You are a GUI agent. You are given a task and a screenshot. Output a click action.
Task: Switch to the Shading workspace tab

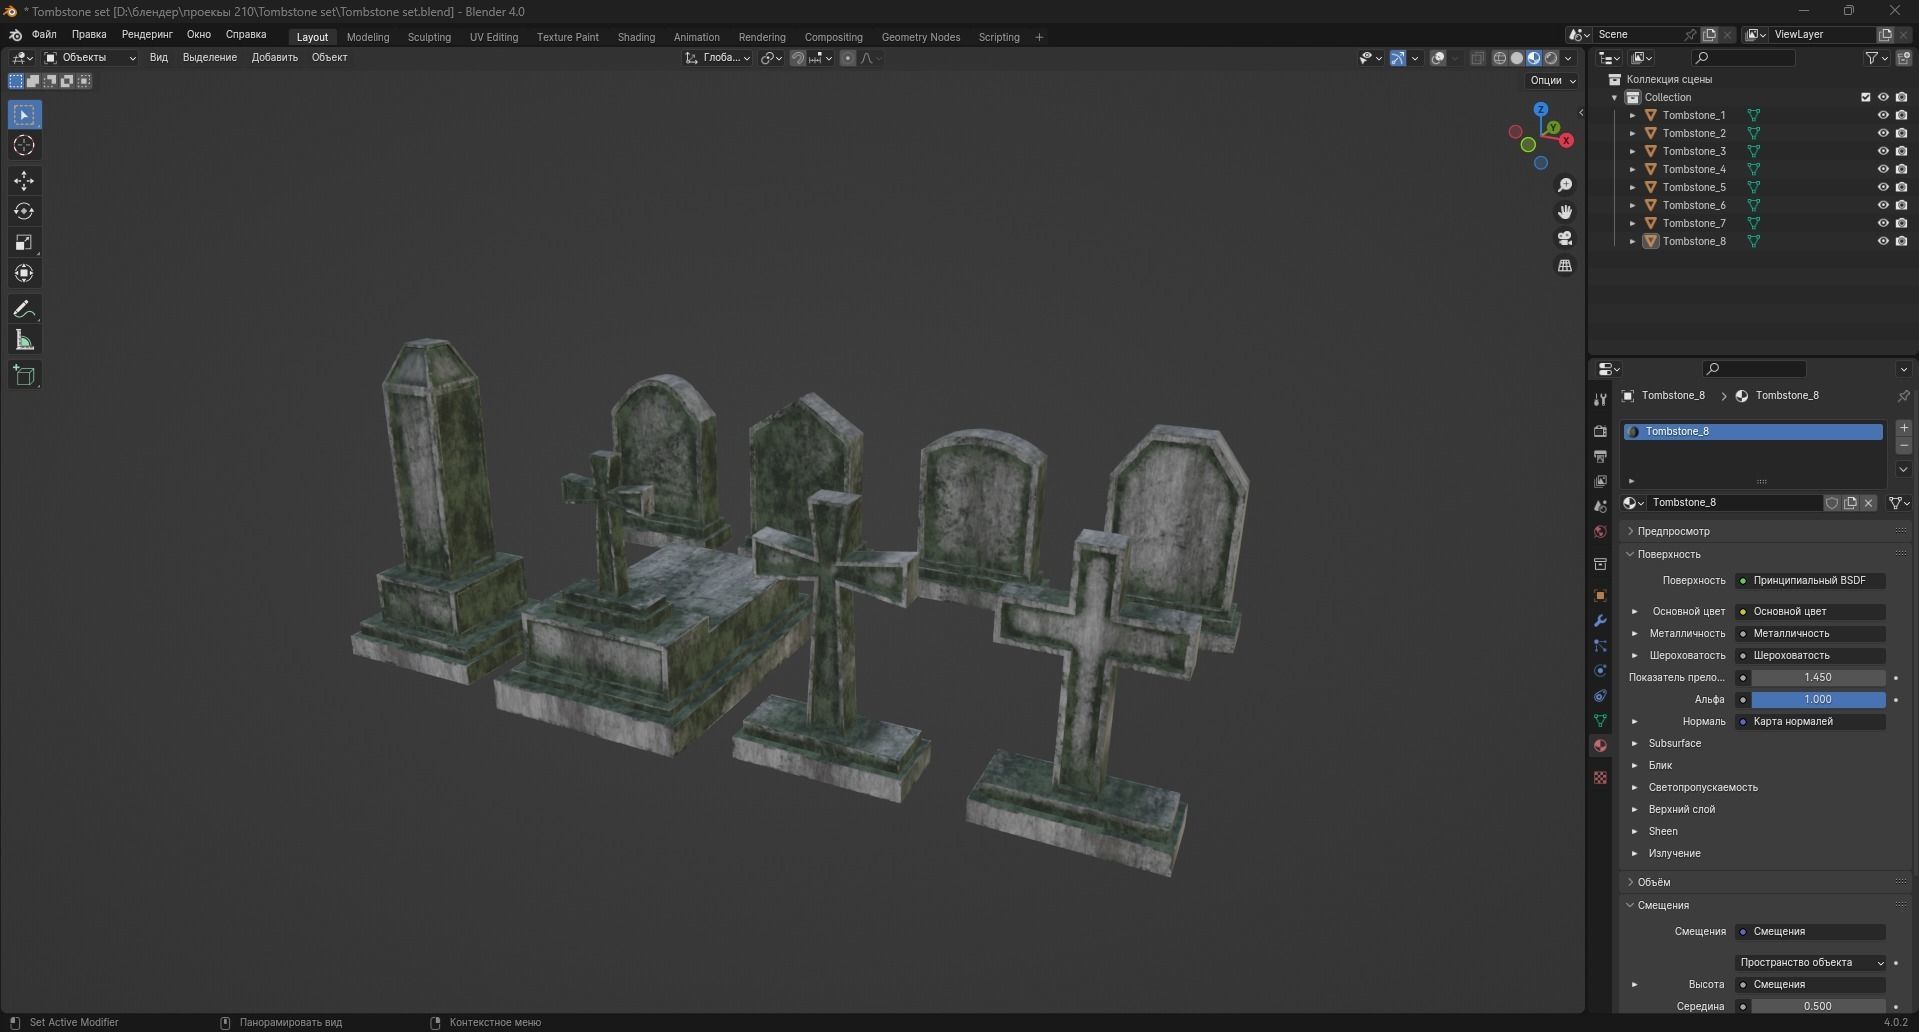636,37
